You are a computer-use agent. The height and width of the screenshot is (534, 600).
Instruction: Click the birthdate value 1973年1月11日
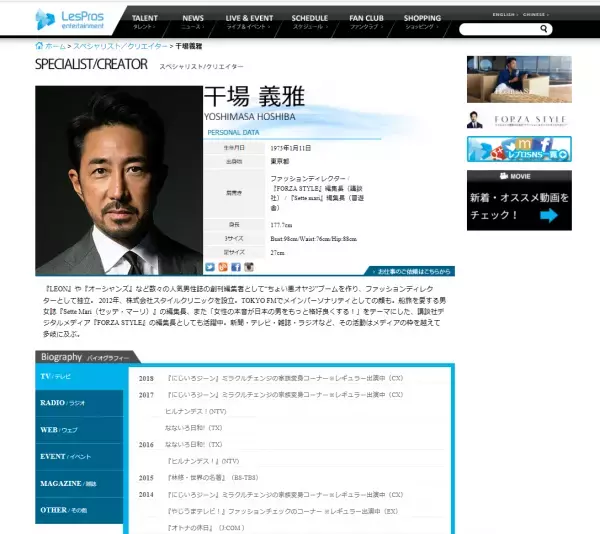click(x=291, y=148)
